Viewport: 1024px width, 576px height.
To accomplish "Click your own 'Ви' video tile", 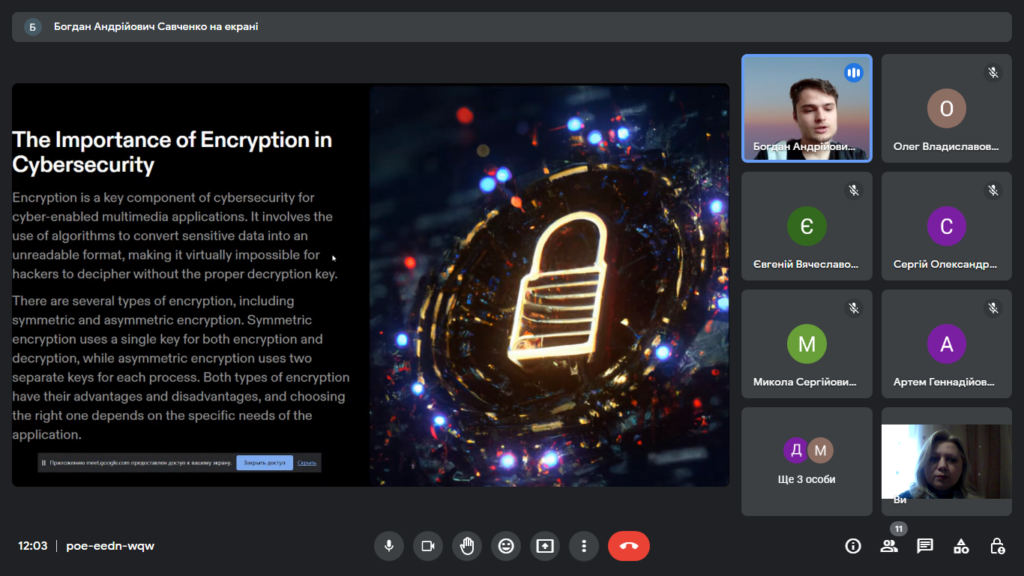I will click(946, 461).
